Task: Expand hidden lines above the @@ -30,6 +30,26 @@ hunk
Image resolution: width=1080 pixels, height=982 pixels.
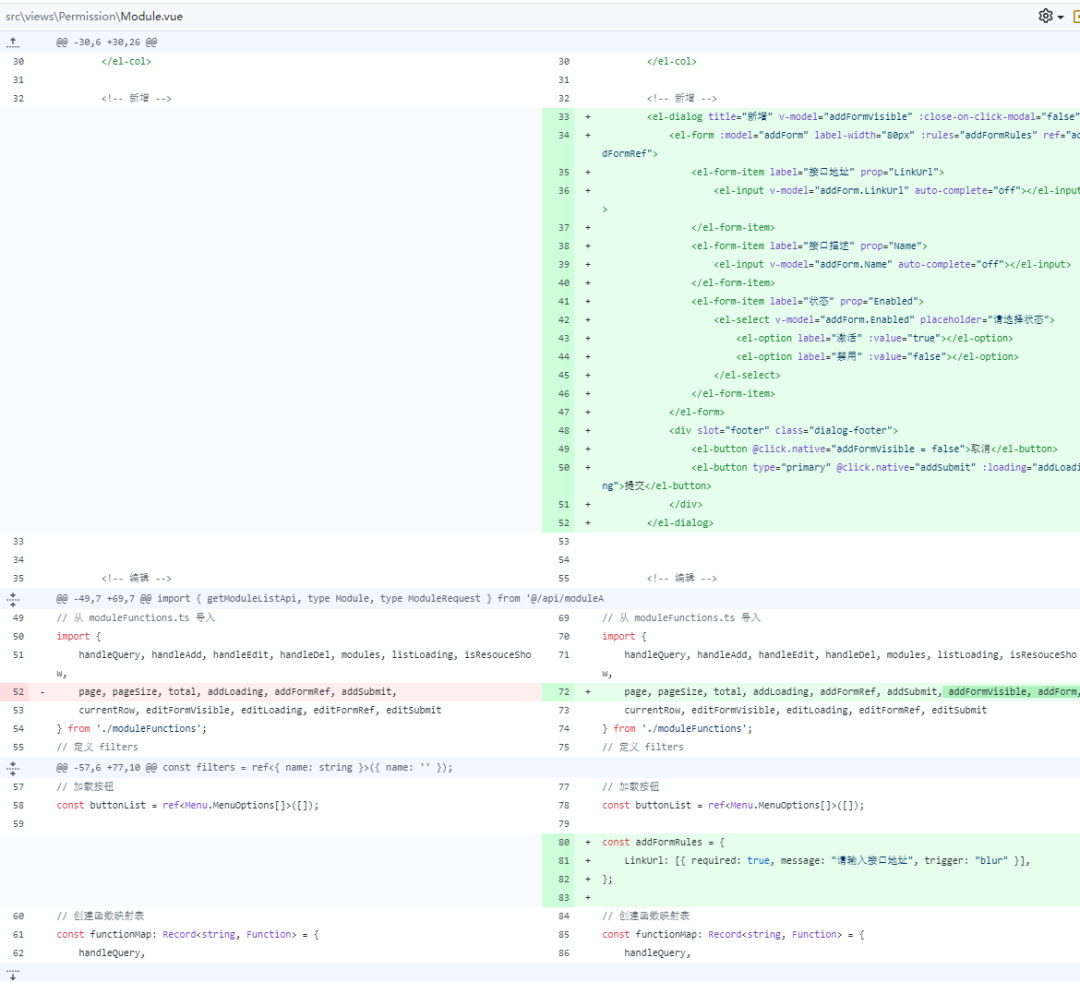Action: (x=13, y=42)
